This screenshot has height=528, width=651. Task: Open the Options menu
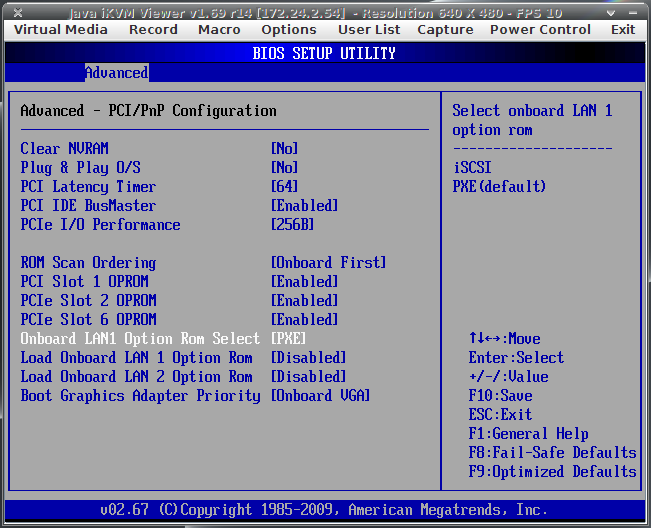point(289,29)
